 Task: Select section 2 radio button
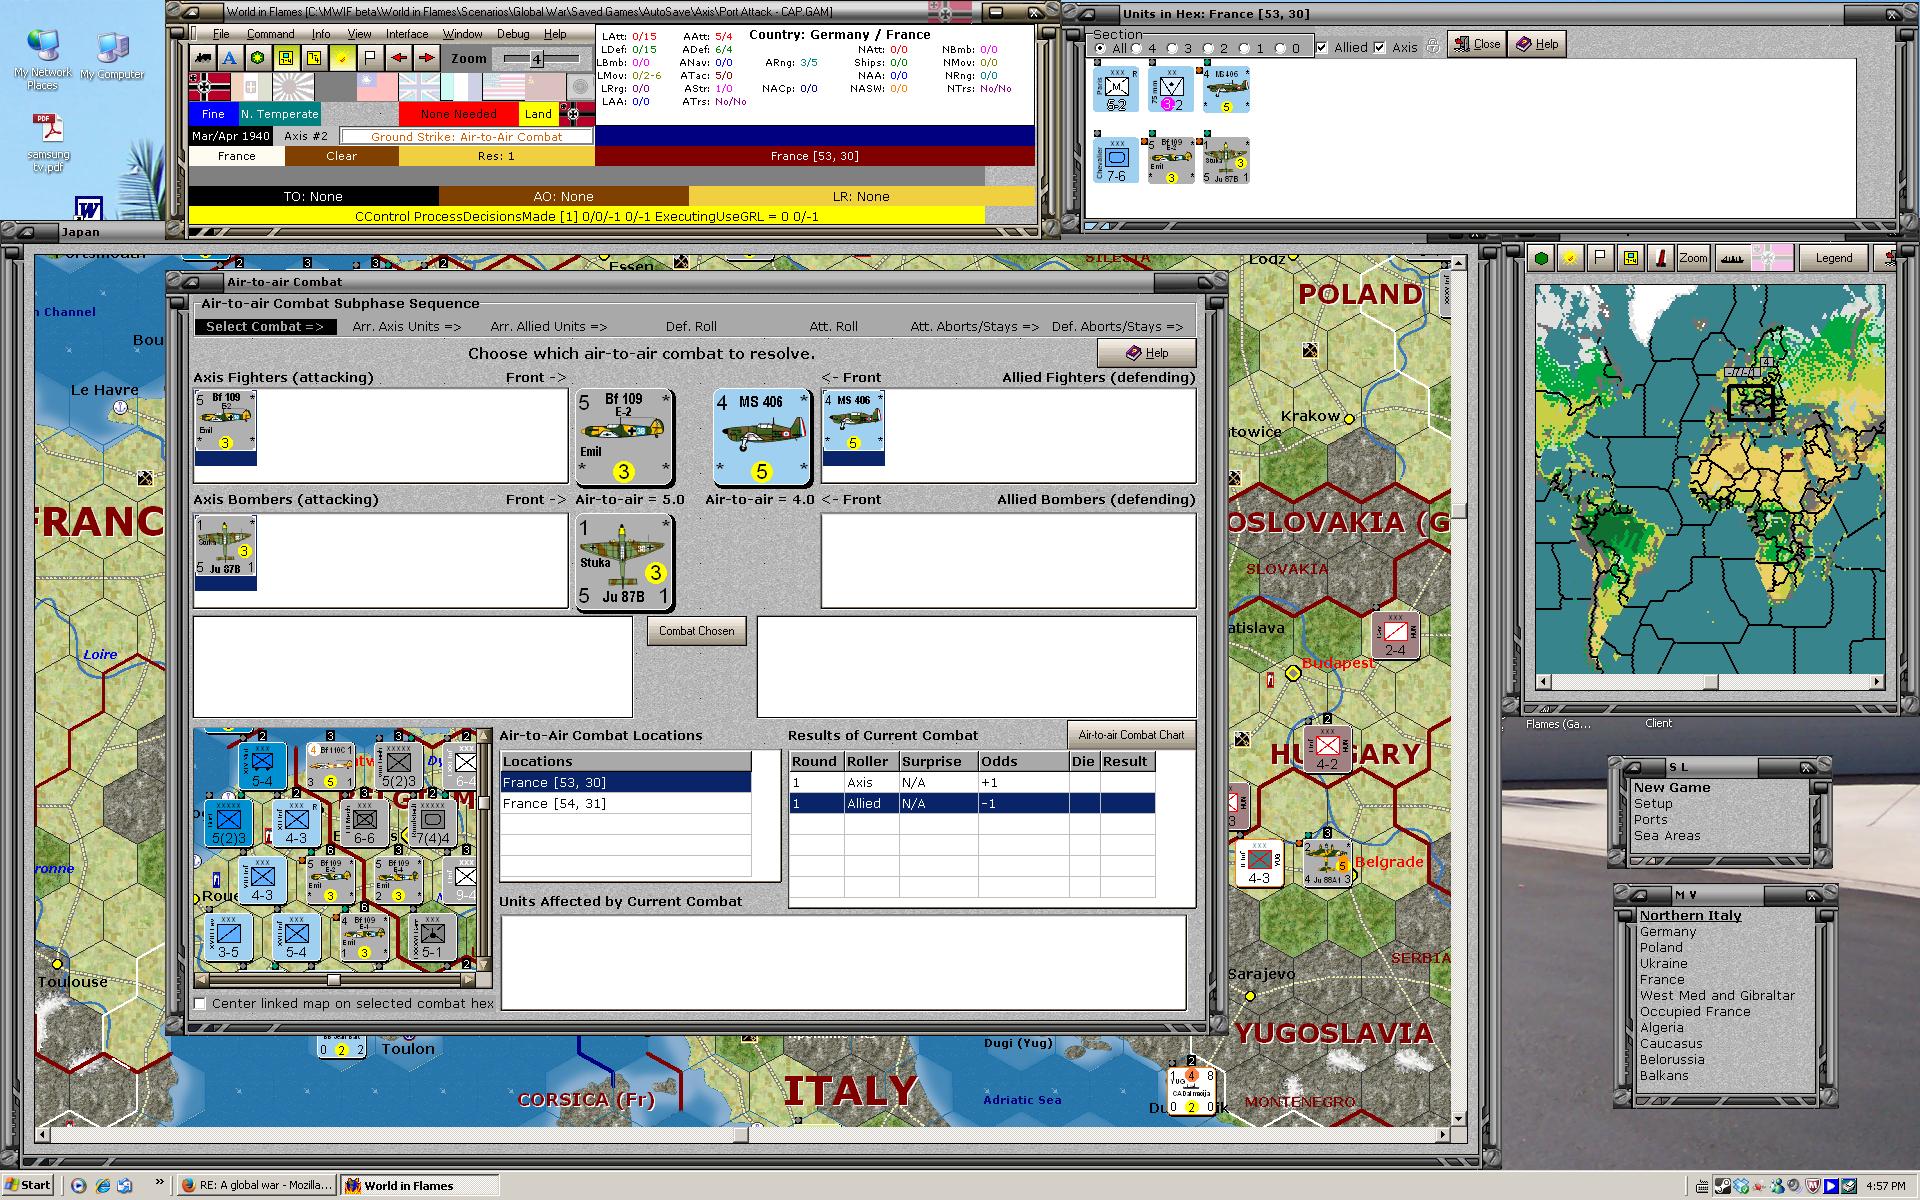click(x=1208, y=48)
